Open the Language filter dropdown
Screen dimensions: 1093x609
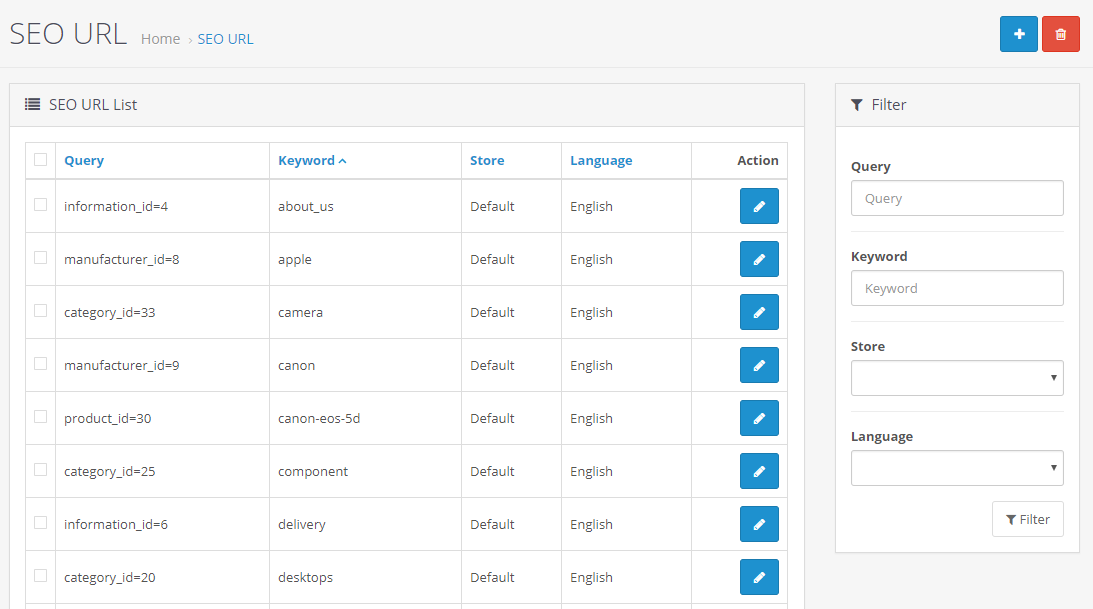click(x=957, y=468)
